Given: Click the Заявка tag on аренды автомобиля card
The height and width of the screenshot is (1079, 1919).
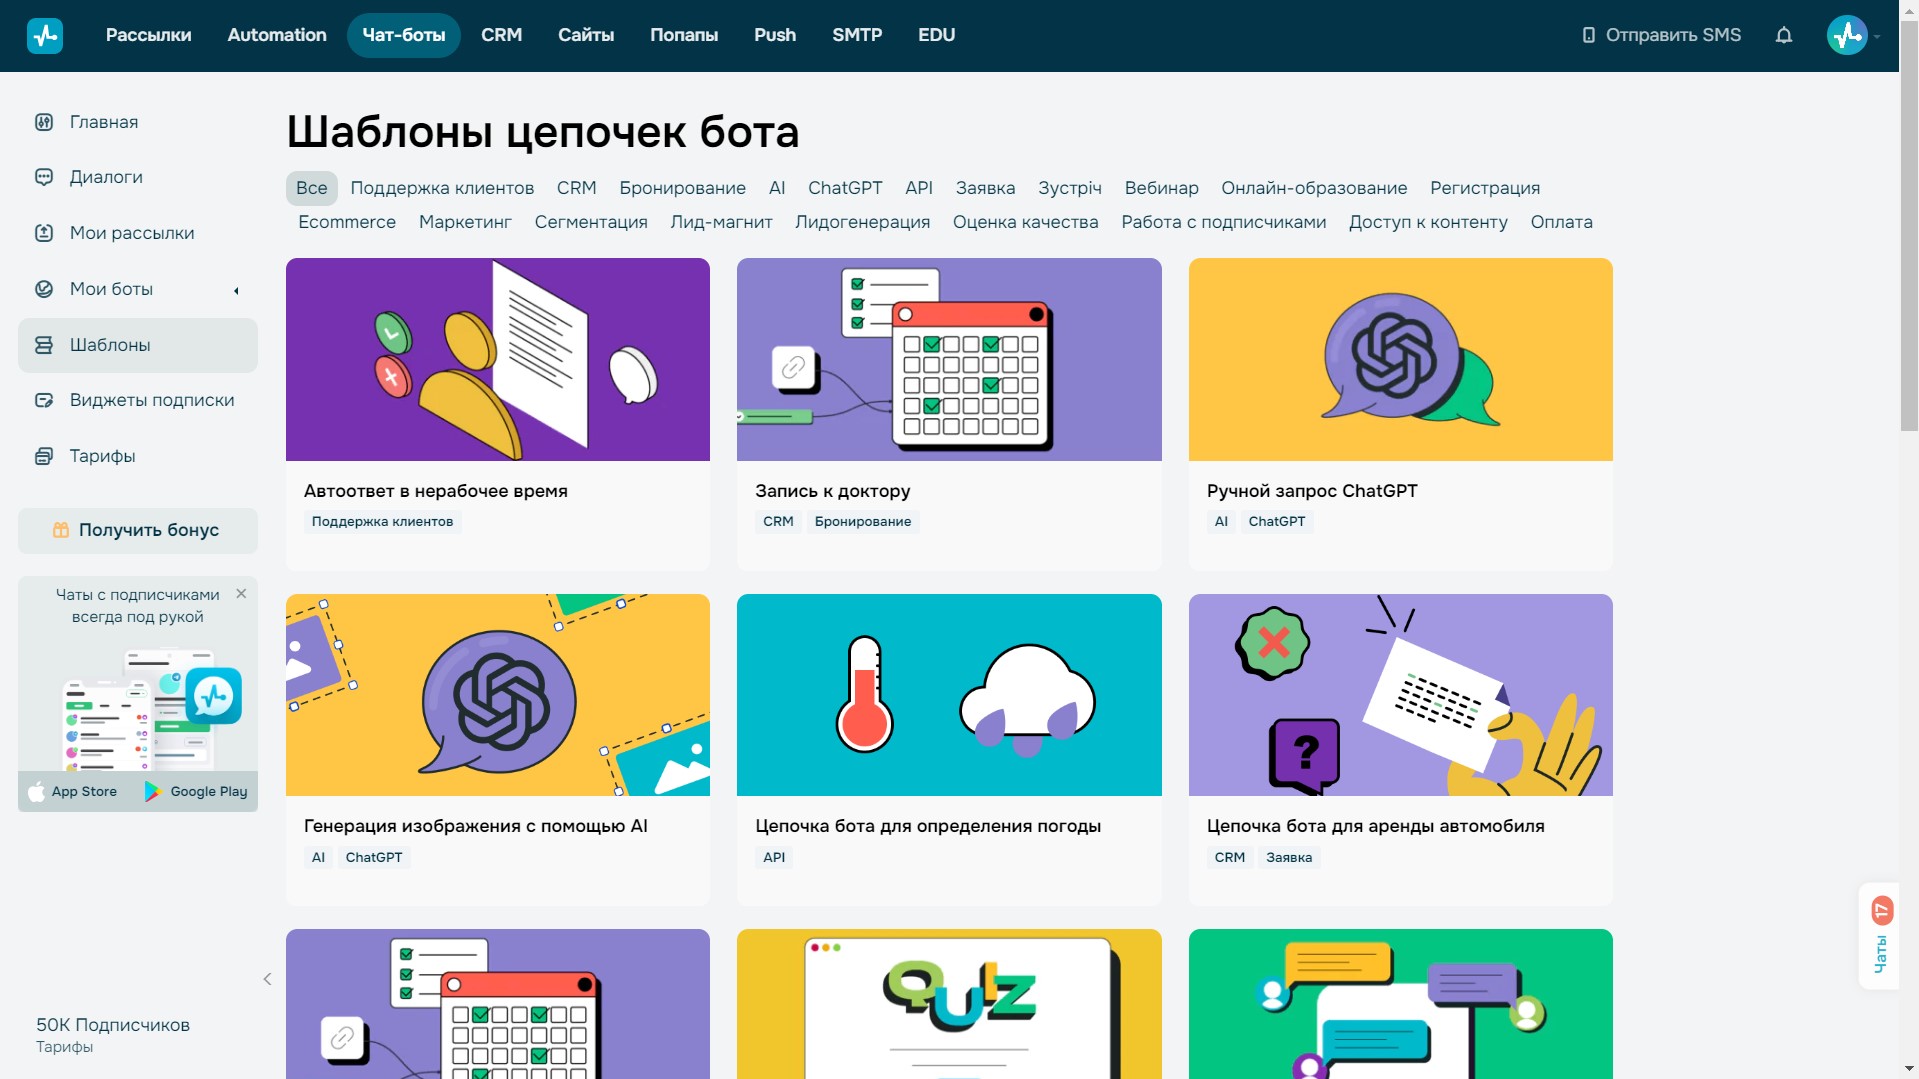Looking at the screenshot, I should pos(1289,857).
